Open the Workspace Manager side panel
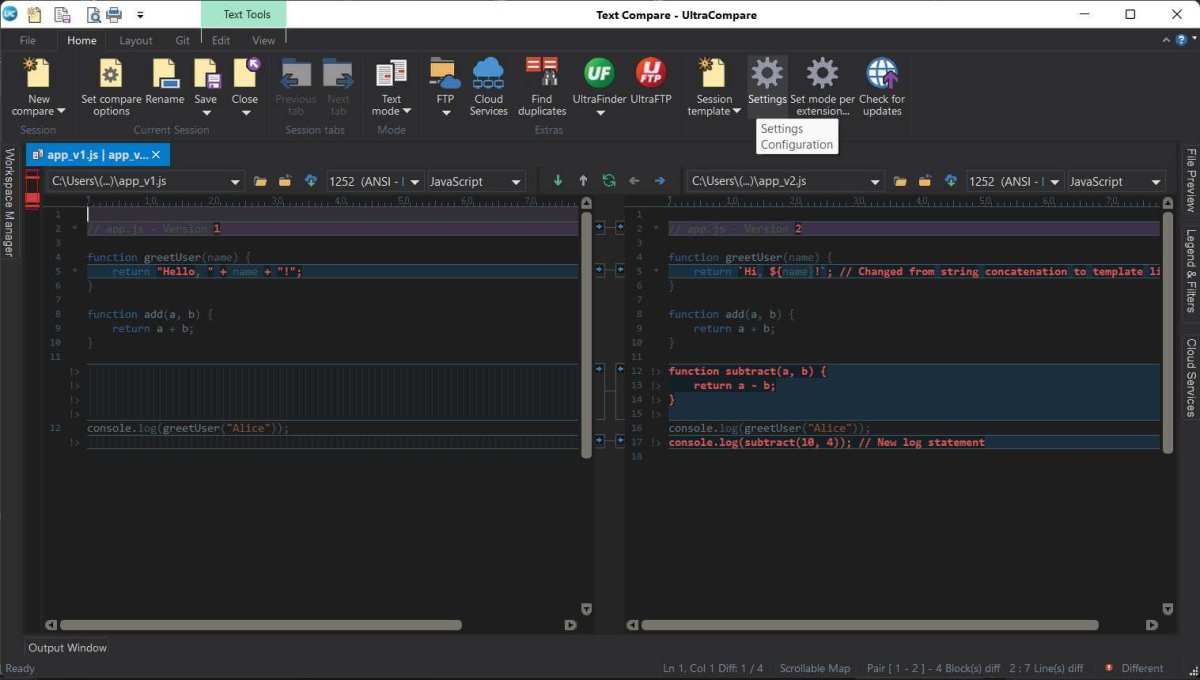The height and width of the screenshot is (680, 1200). tap(10, 203)
